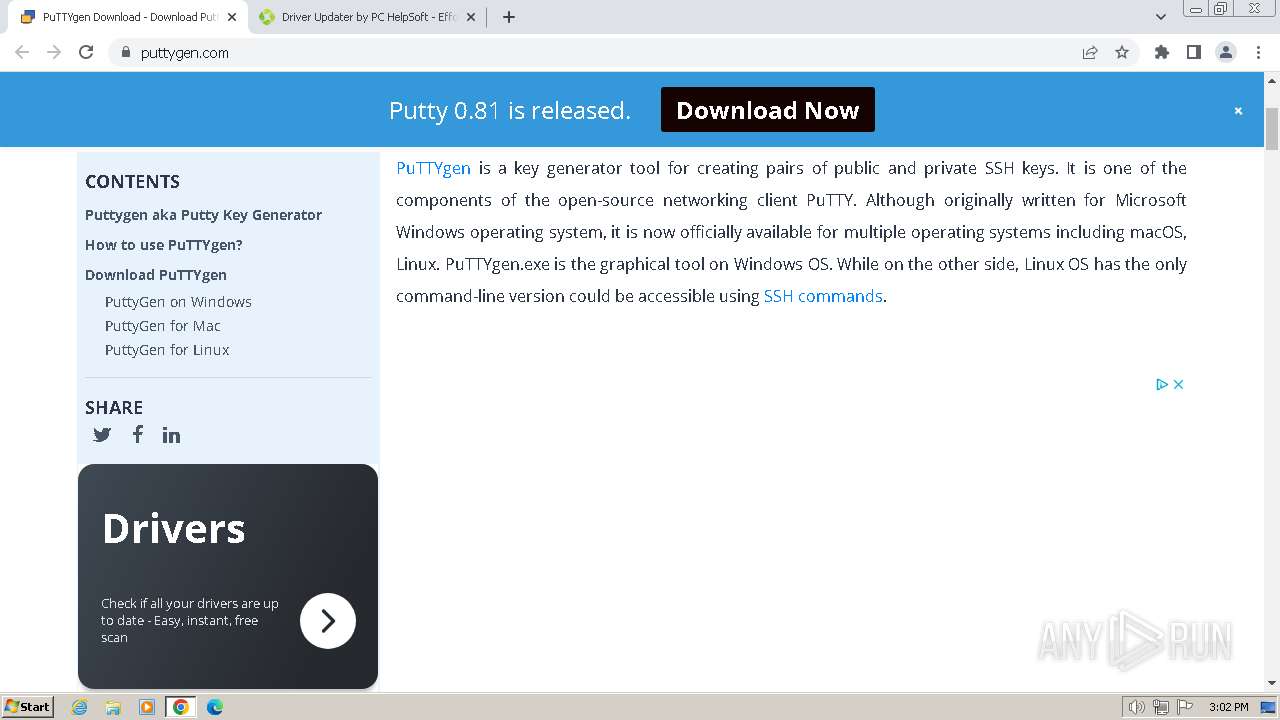Bookmark this page with the star

(x=1122, y=52)
